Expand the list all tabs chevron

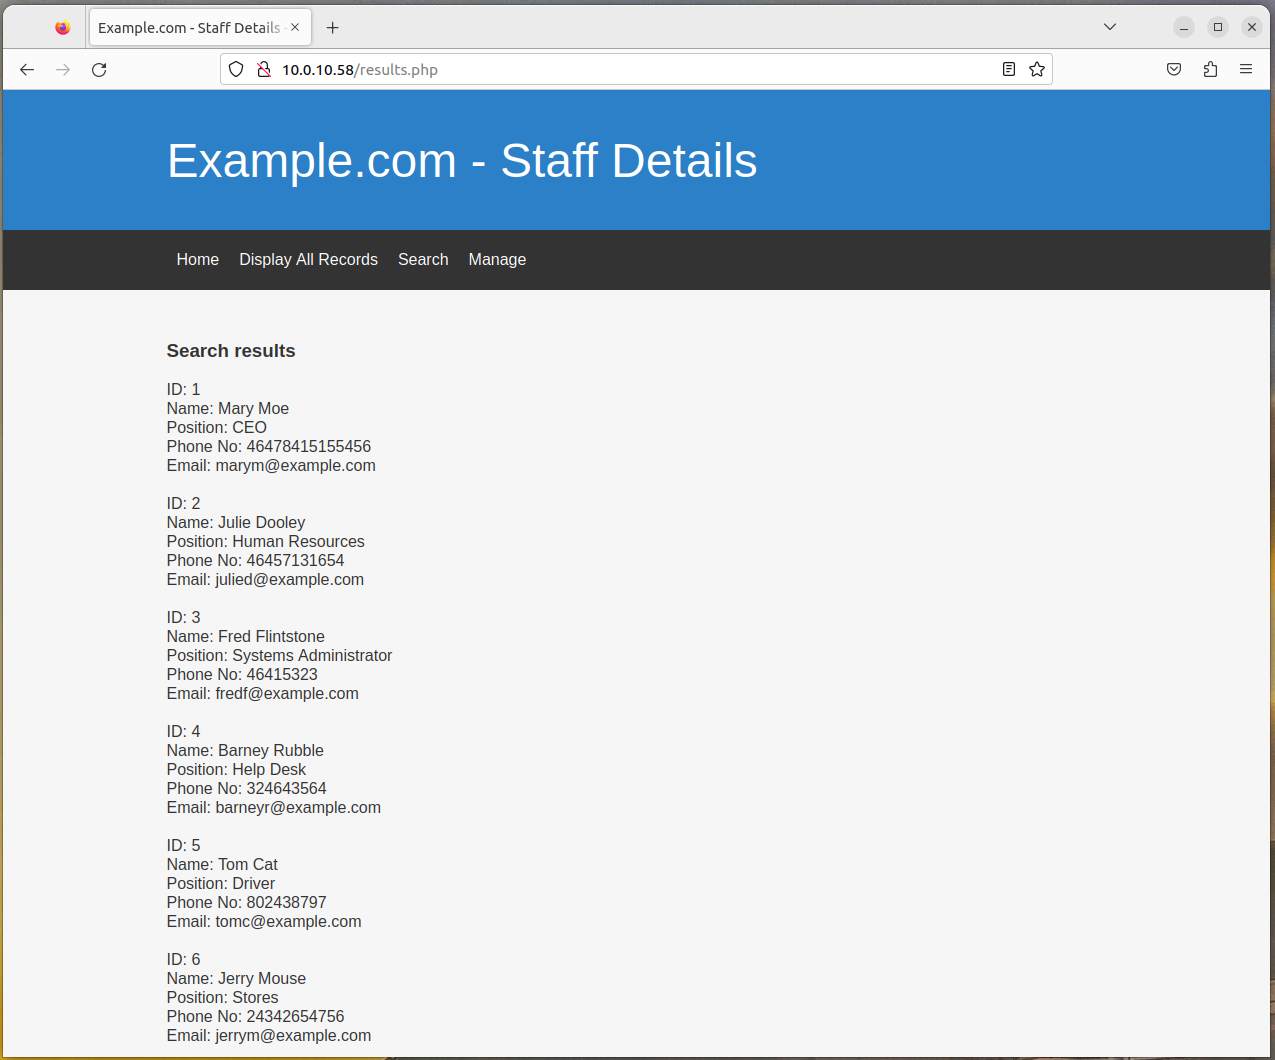[1110, 27]
